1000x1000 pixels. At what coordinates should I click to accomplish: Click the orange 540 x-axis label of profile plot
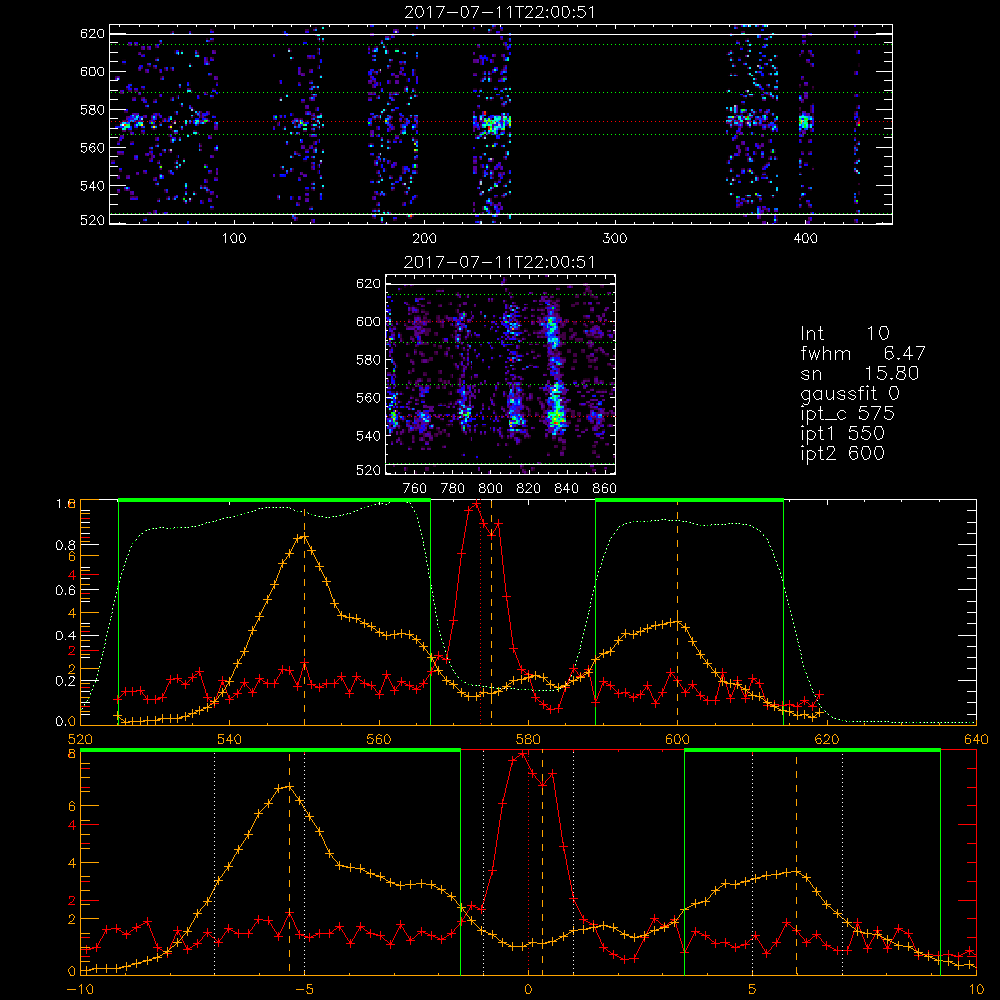click(x=229, y=740)
